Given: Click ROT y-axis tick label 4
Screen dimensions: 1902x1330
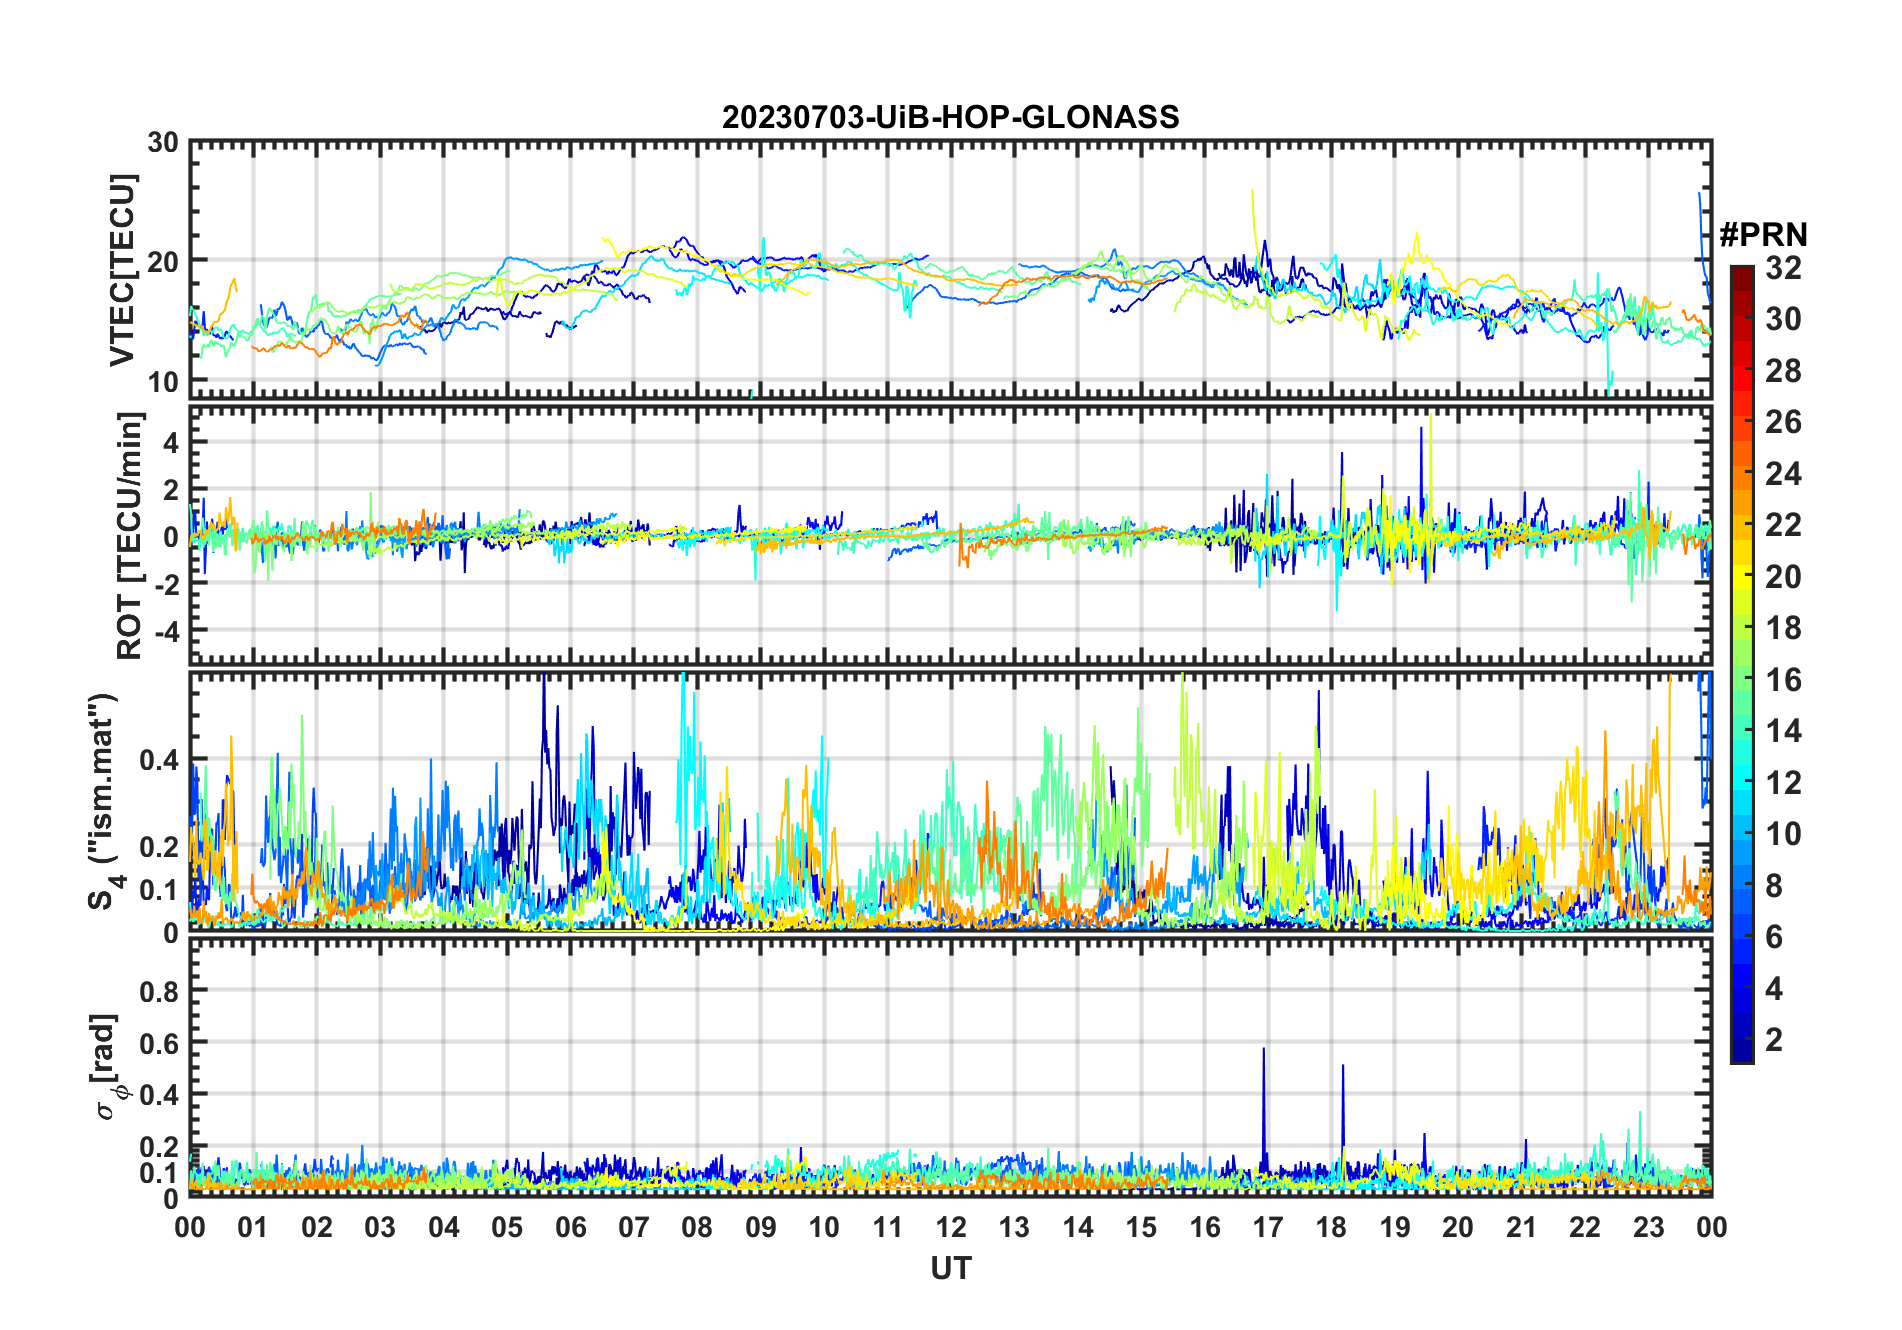Looking at the screenshot, I should tap(172, 442).
